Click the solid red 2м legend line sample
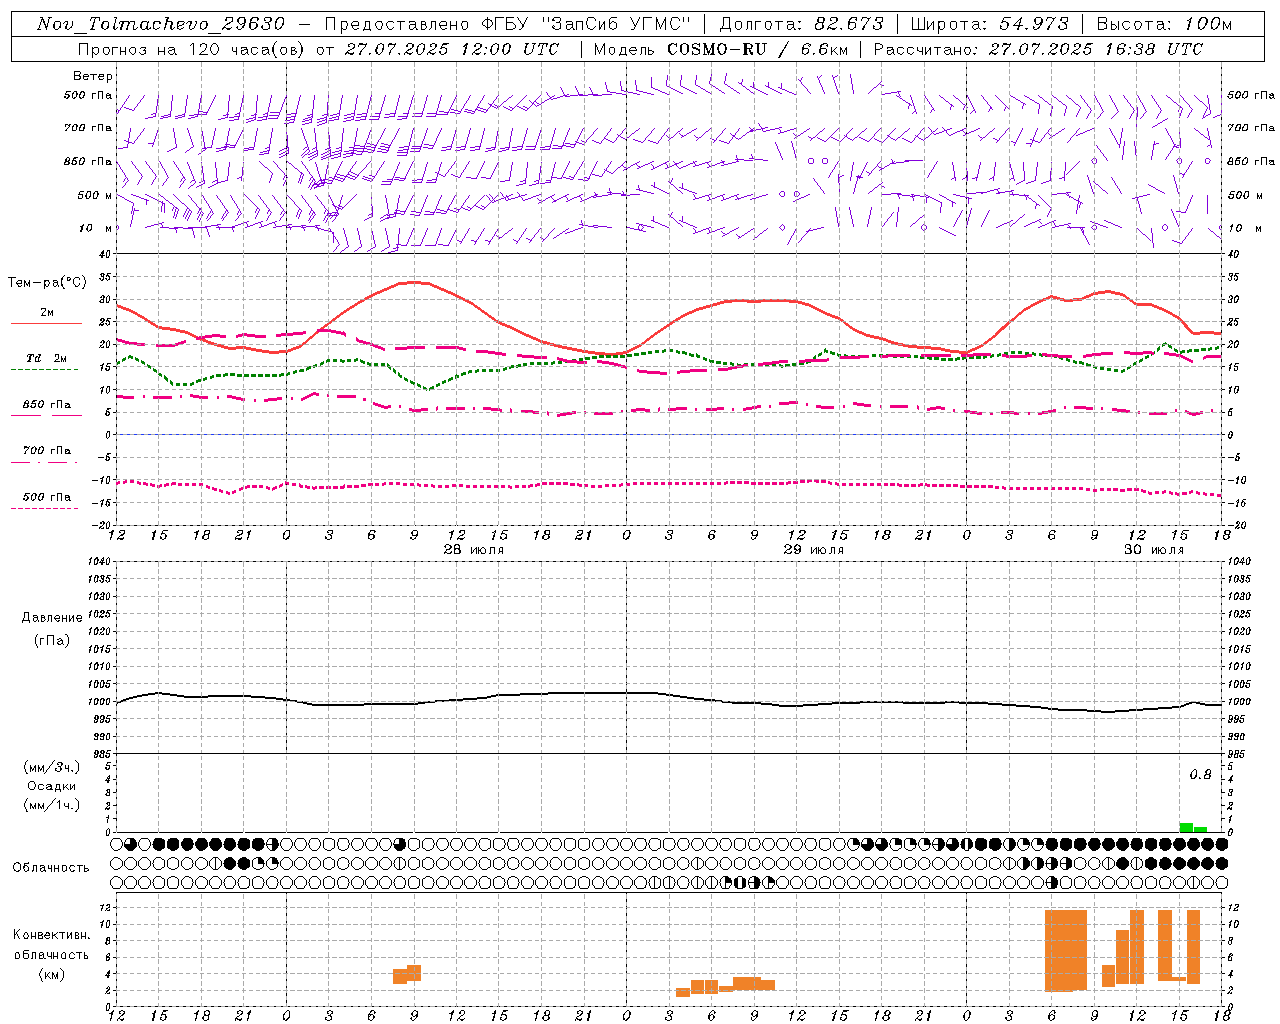Viewport: 1280px width, 1024px height. coord(46,324)
